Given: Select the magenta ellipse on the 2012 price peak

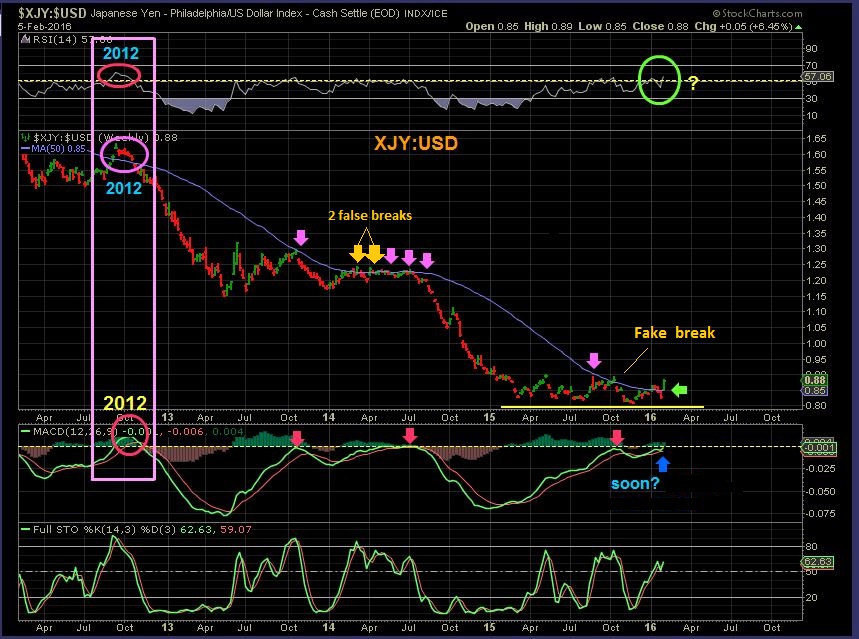Looking at the screenshot, I should (x=125, y=155).
